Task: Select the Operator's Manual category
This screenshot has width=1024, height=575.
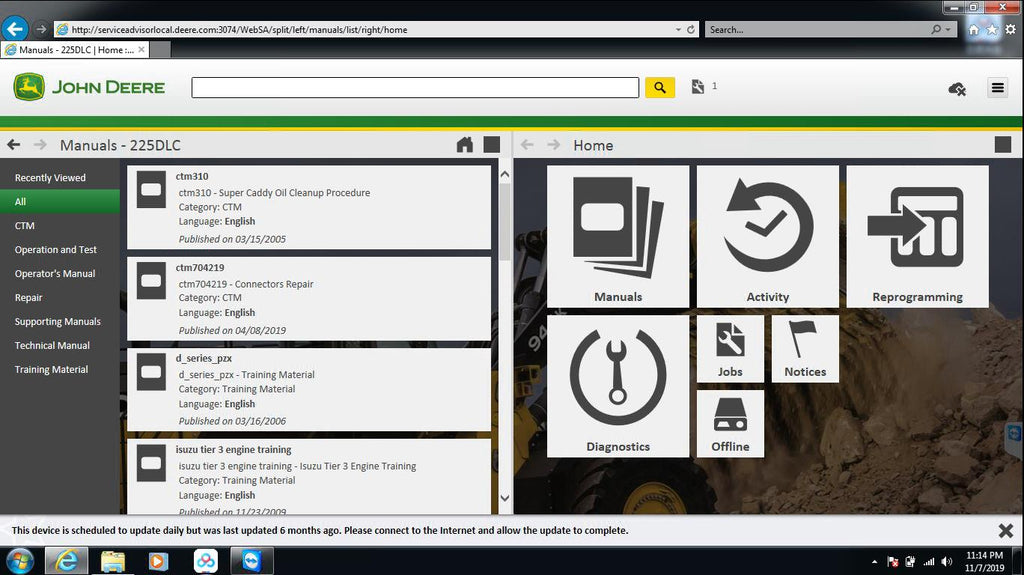Action: pos(55,274)
